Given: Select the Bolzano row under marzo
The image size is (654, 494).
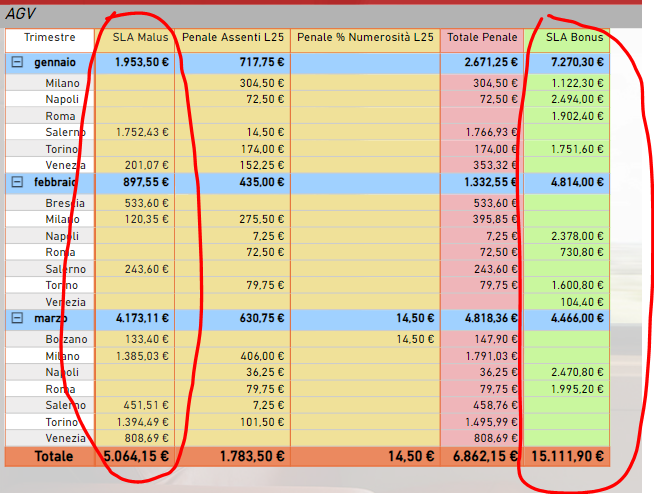Looking at the screenshot, I should point(66,339).
